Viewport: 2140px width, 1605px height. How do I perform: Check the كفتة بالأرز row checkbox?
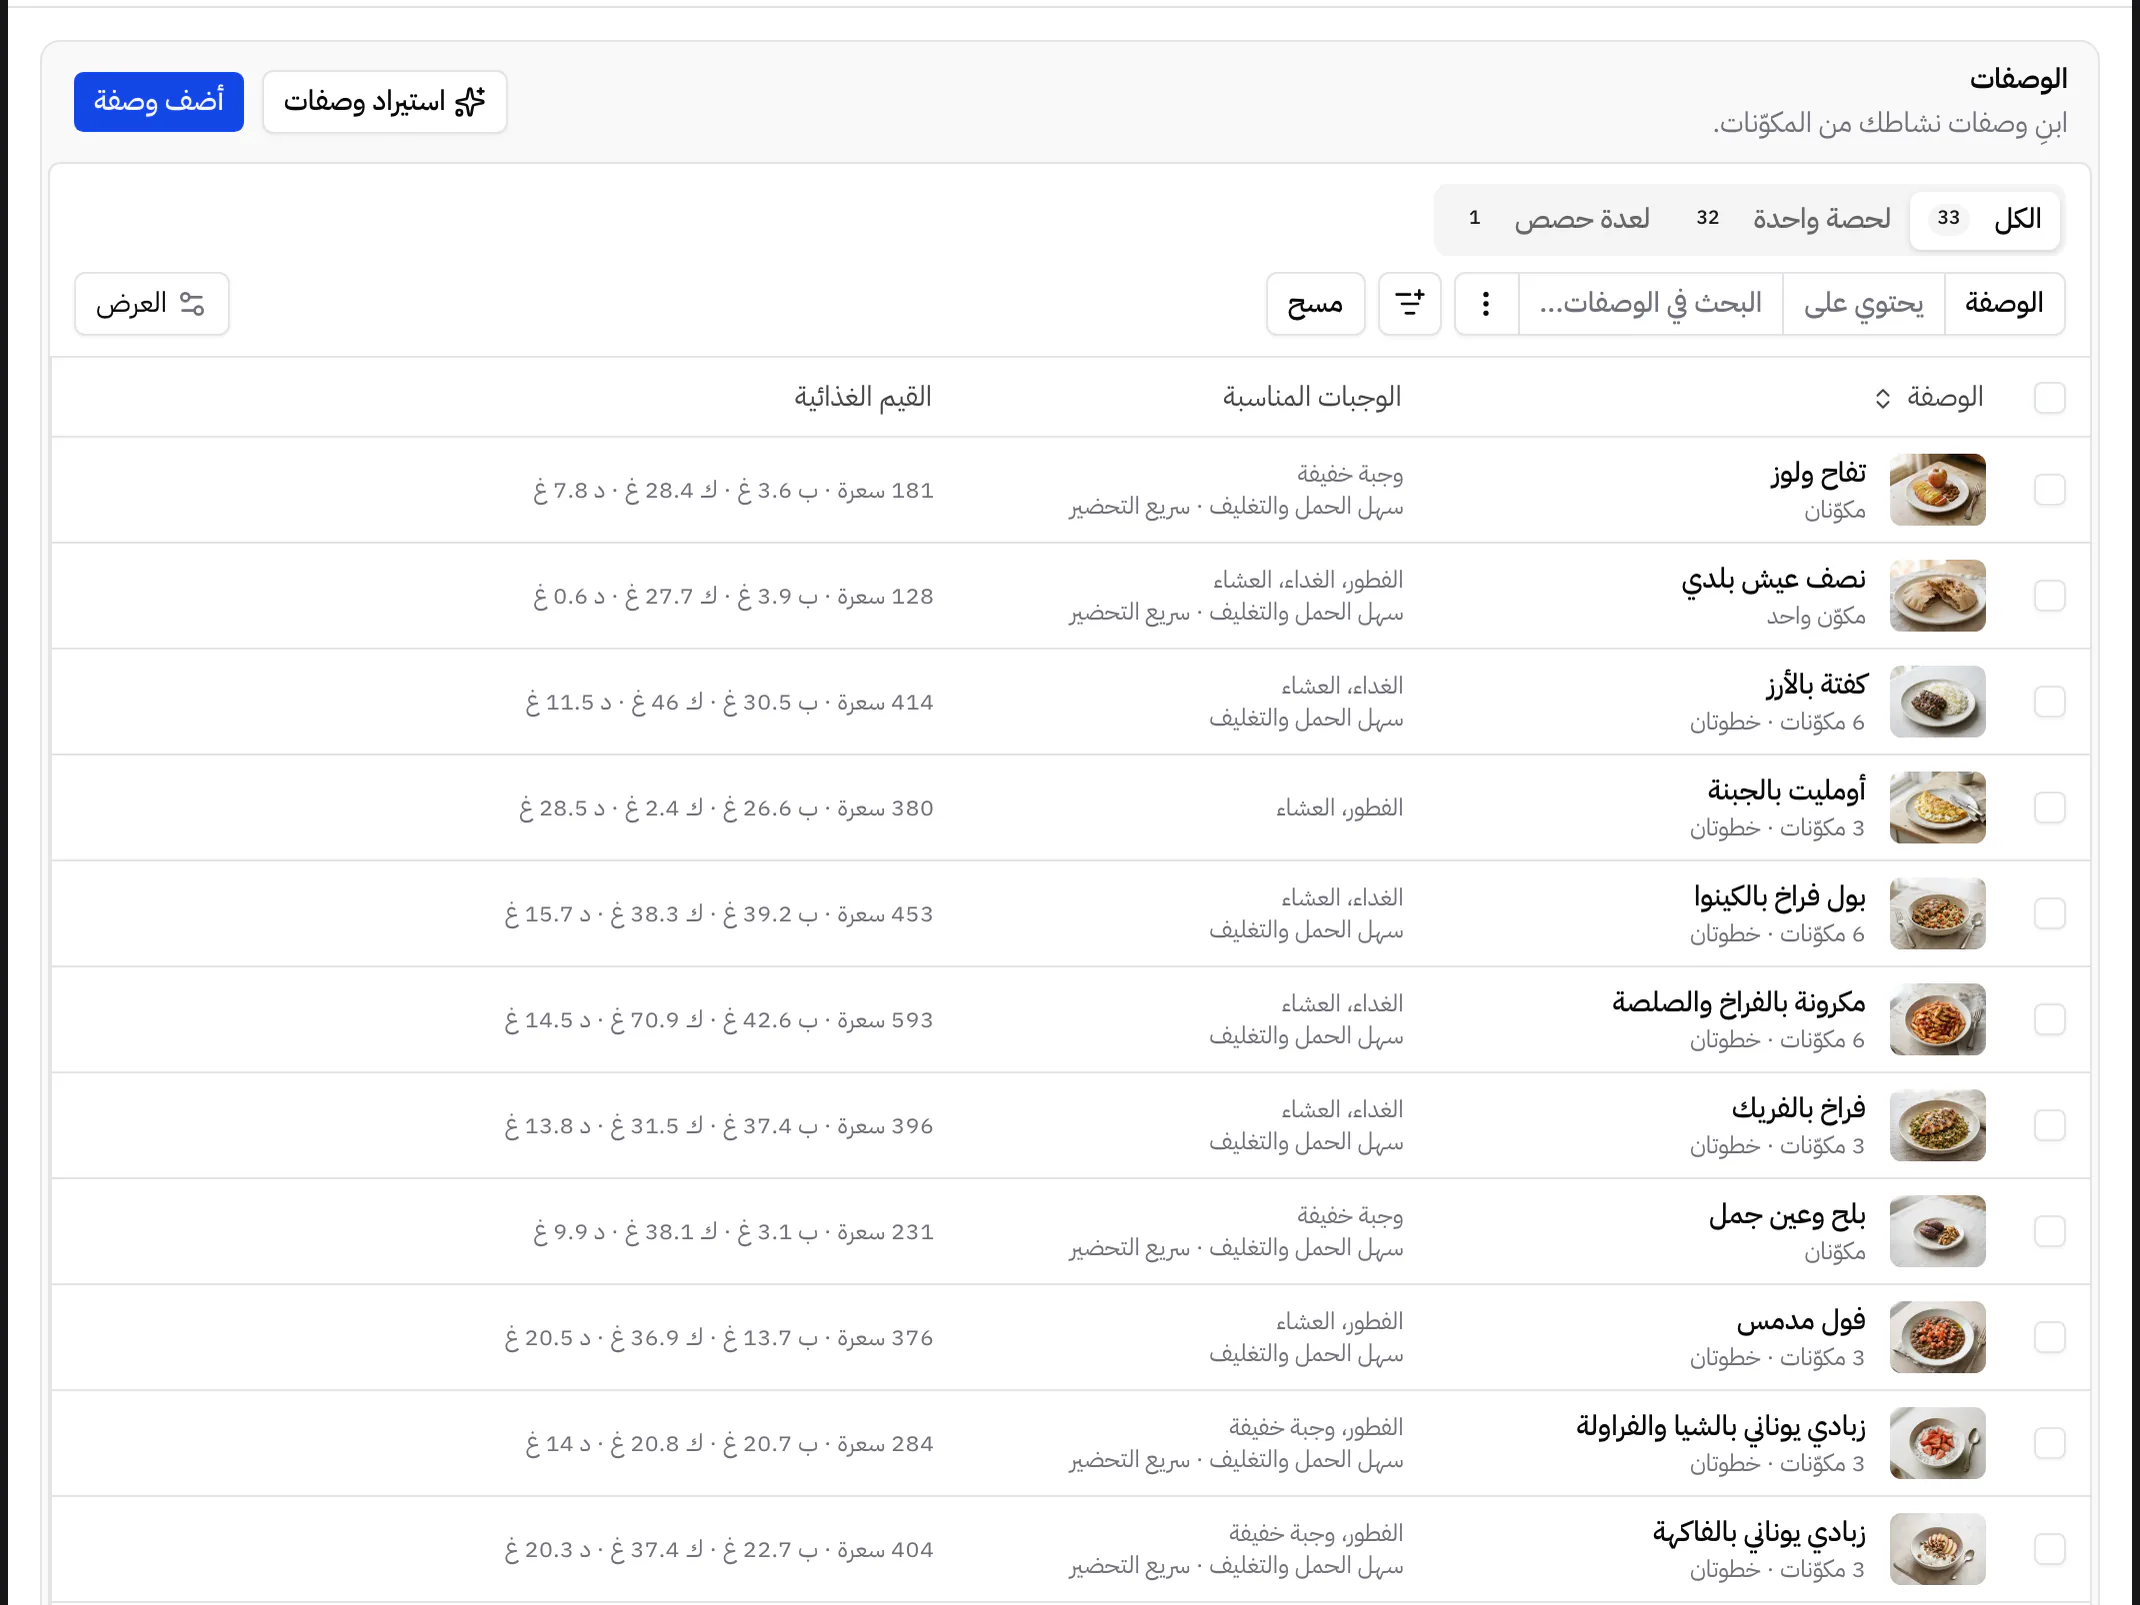tap(2050, 702)
